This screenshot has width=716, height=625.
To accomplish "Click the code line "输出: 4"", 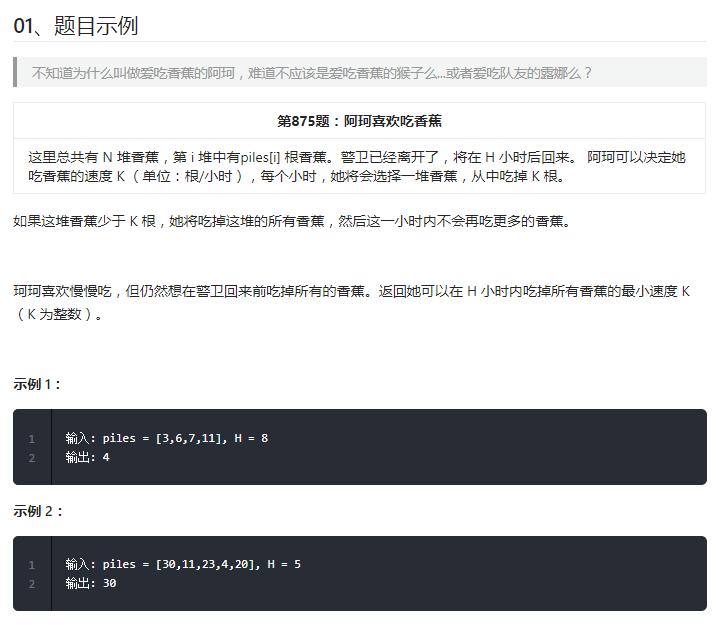I will 87,457.
